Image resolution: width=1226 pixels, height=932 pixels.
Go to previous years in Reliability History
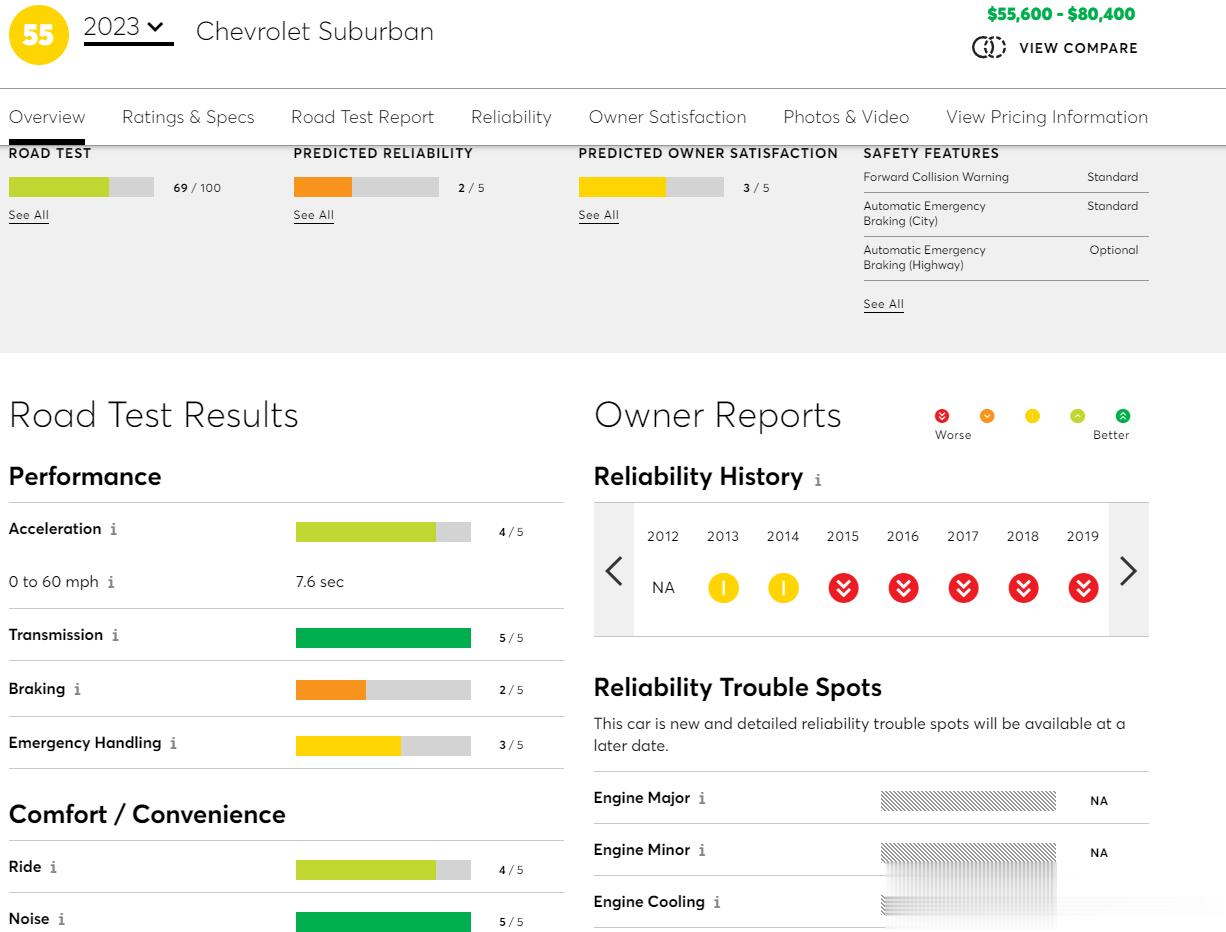click(614, 571)
